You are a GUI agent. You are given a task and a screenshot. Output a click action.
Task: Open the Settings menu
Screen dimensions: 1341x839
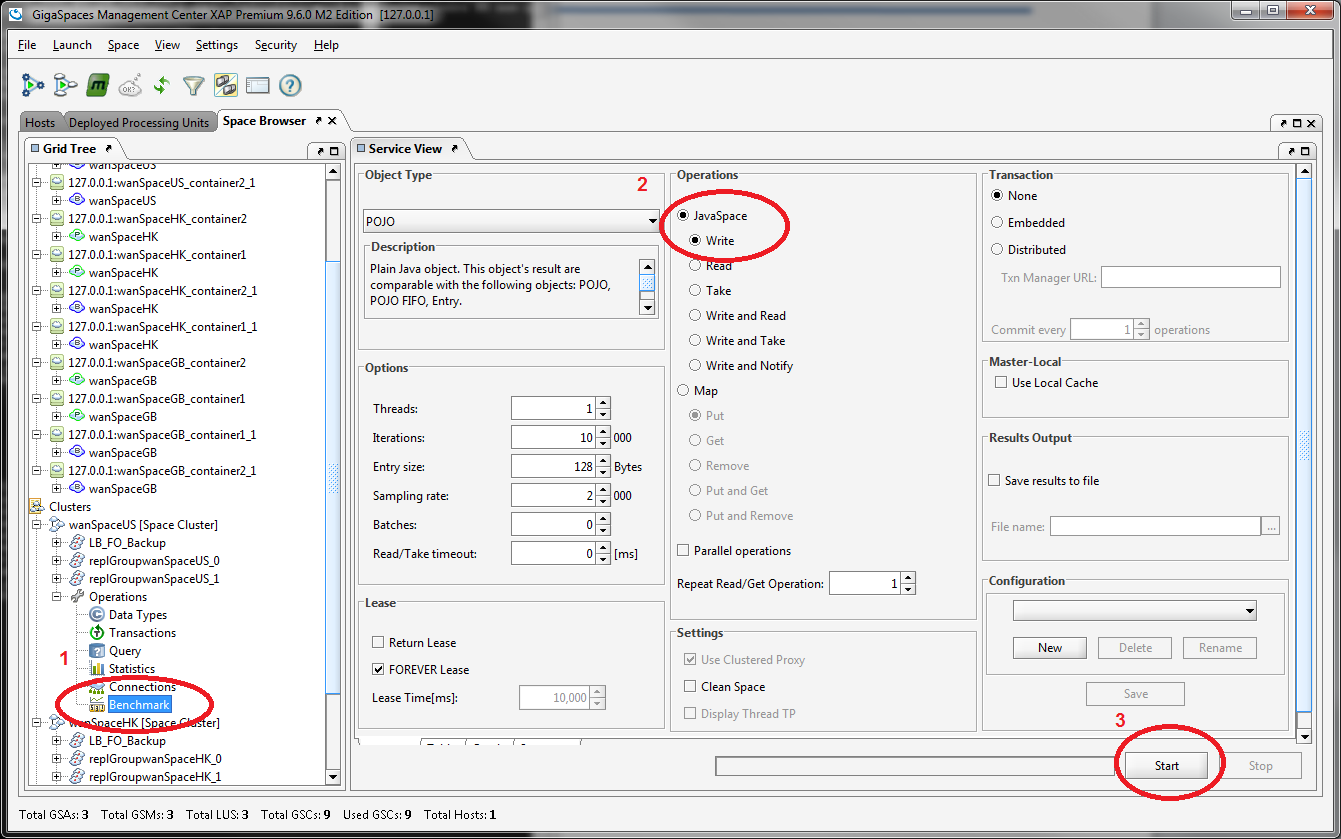[217, 45]
